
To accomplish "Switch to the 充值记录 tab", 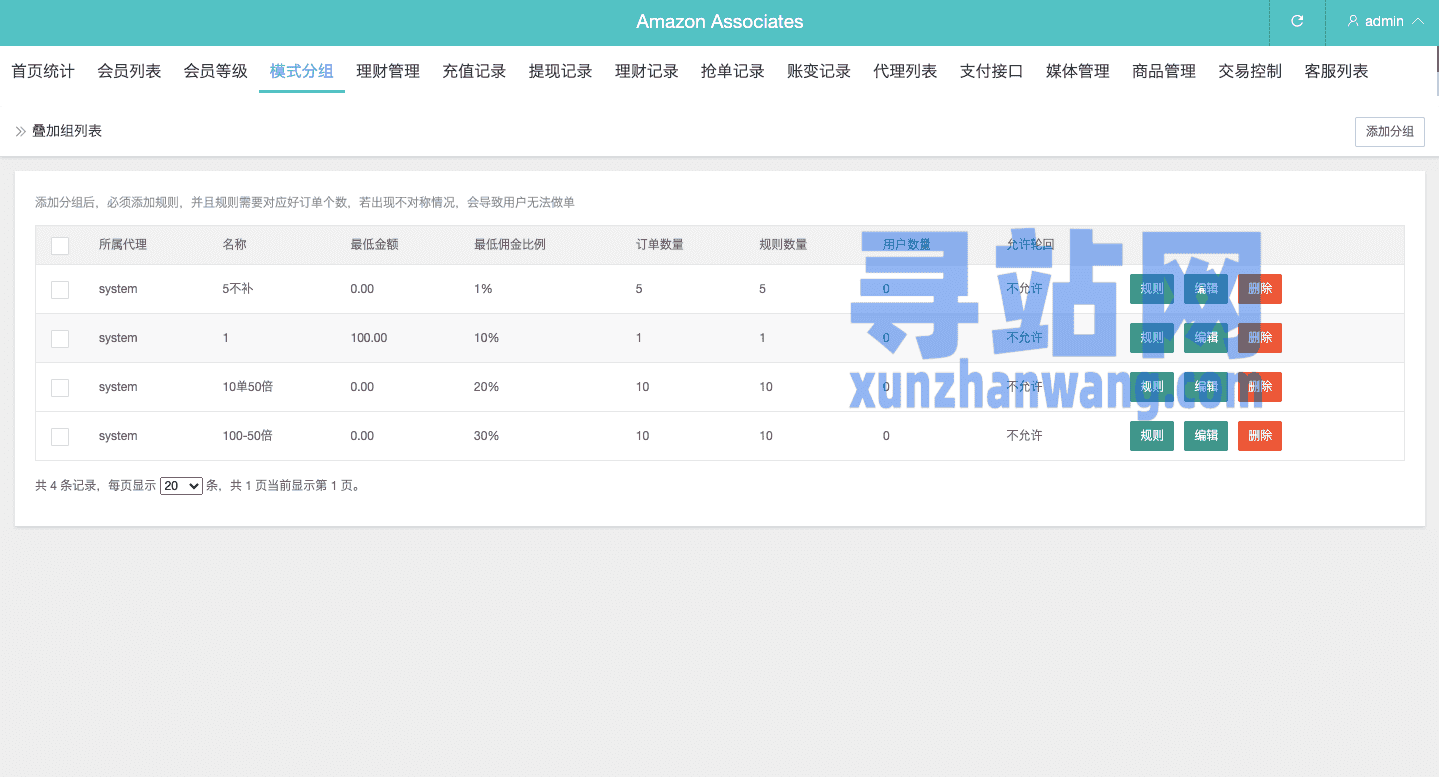I will click(x=474, y=71).
